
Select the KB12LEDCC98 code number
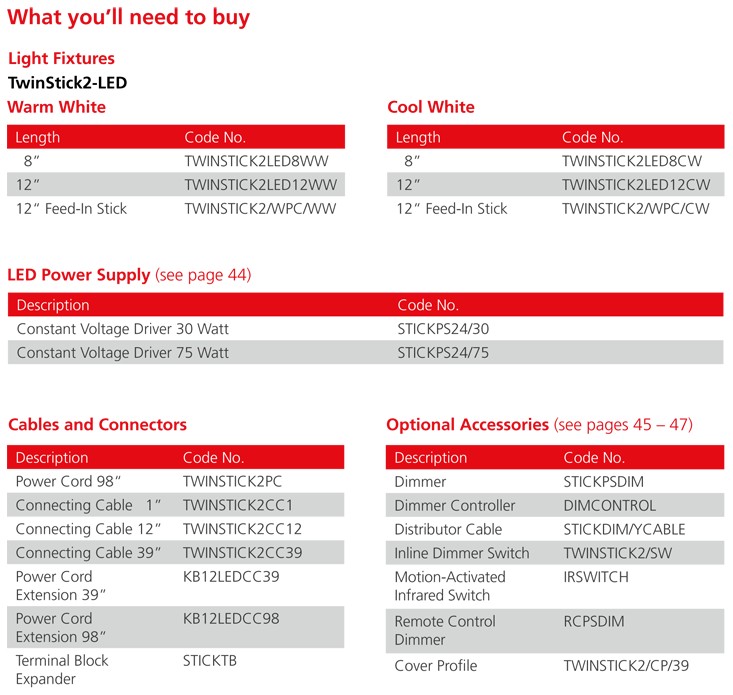point(231,619)
